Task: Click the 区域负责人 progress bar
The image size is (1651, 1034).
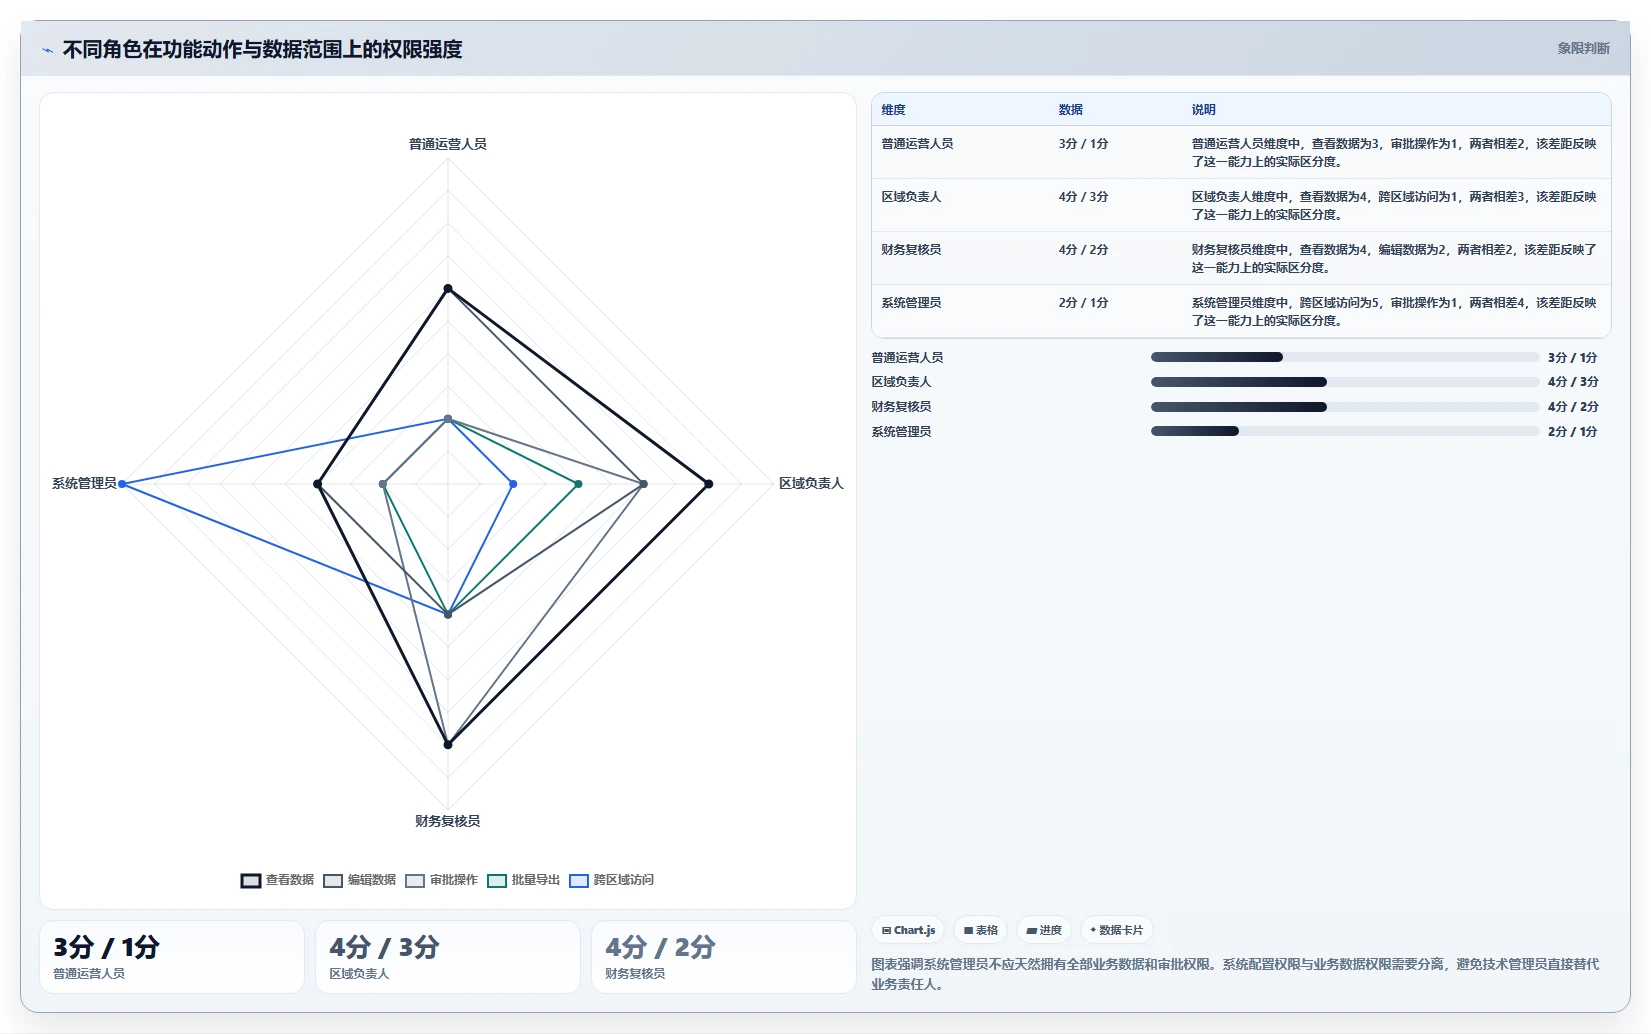Action: pyautogui.click(x=1345, y=382)
